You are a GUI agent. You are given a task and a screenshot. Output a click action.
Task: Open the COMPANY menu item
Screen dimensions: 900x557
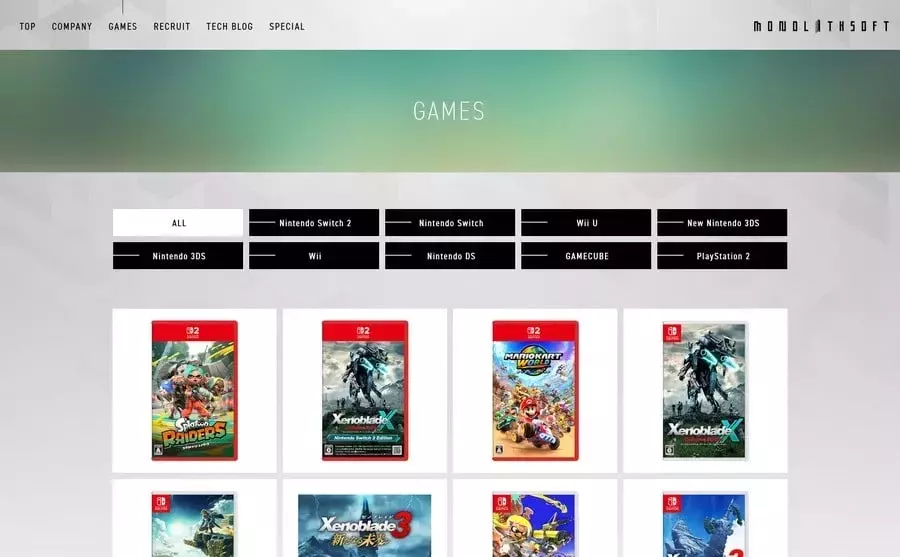72,26
